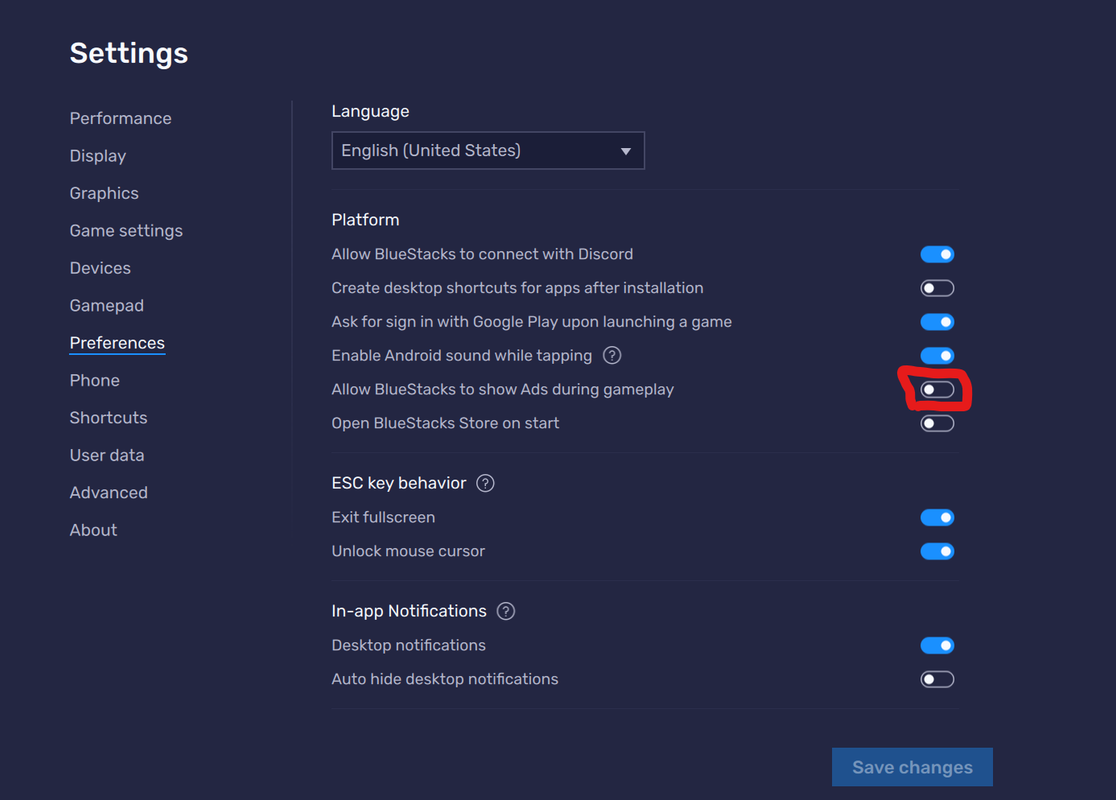
Task: Open the Shortcuts settings section
Action: (x=108, y=418)
